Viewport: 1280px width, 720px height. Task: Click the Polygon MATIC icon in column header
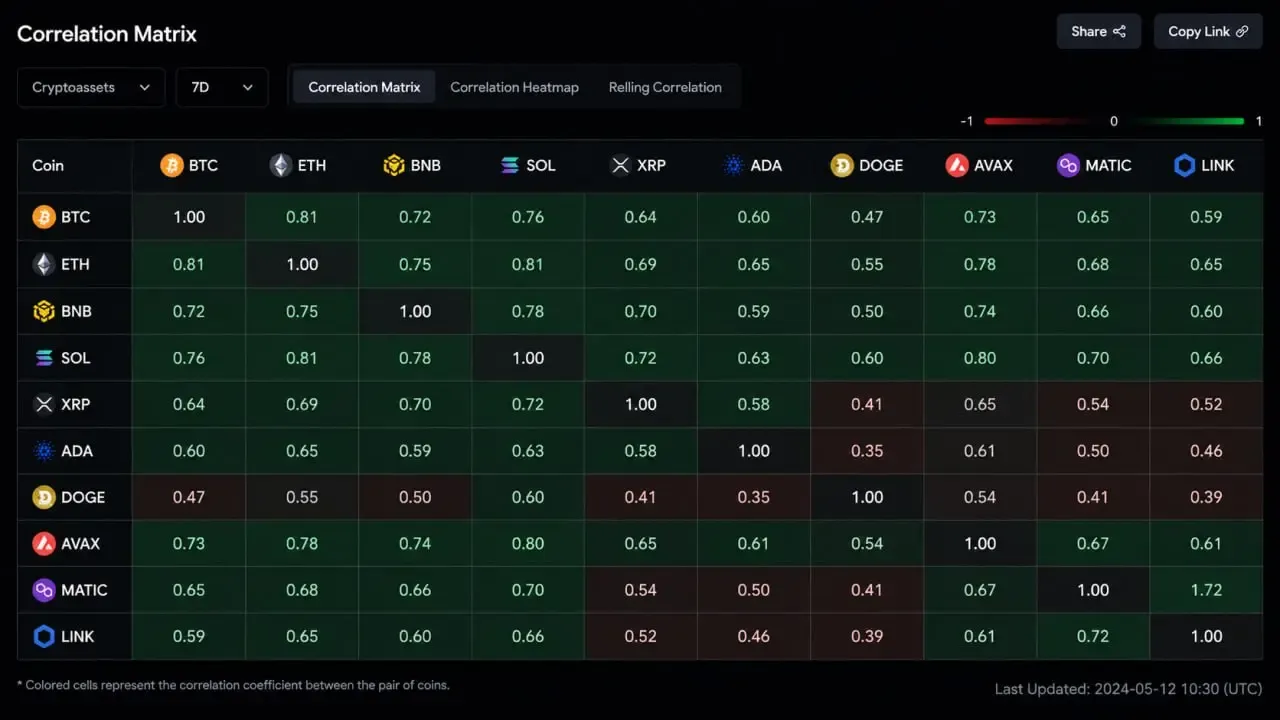pos(1068,165)
